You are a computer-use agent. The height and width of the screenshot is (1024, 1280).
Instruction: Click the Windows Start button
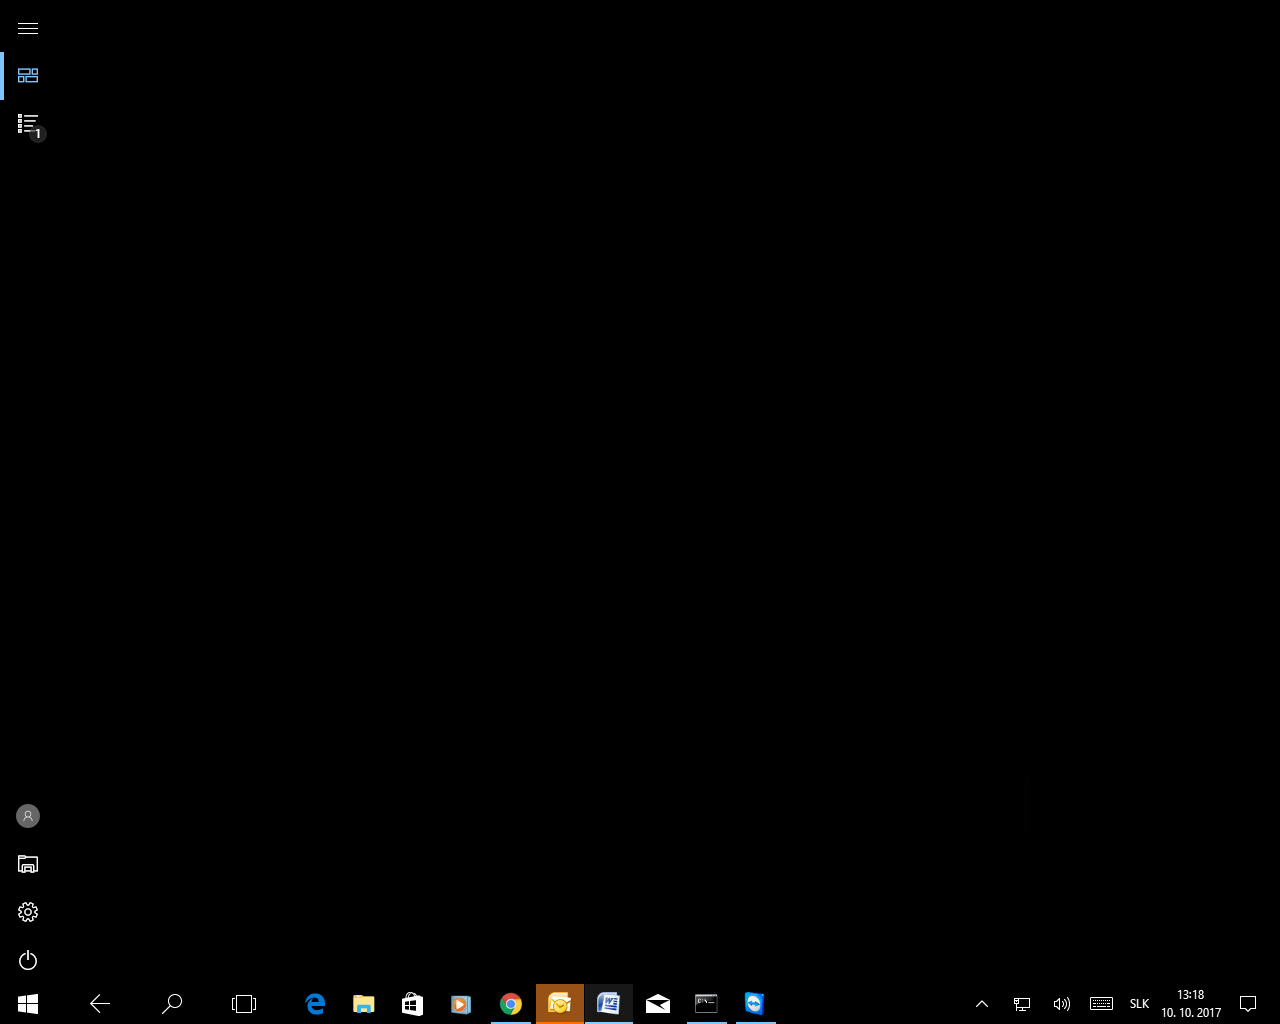pos(28,1004)
